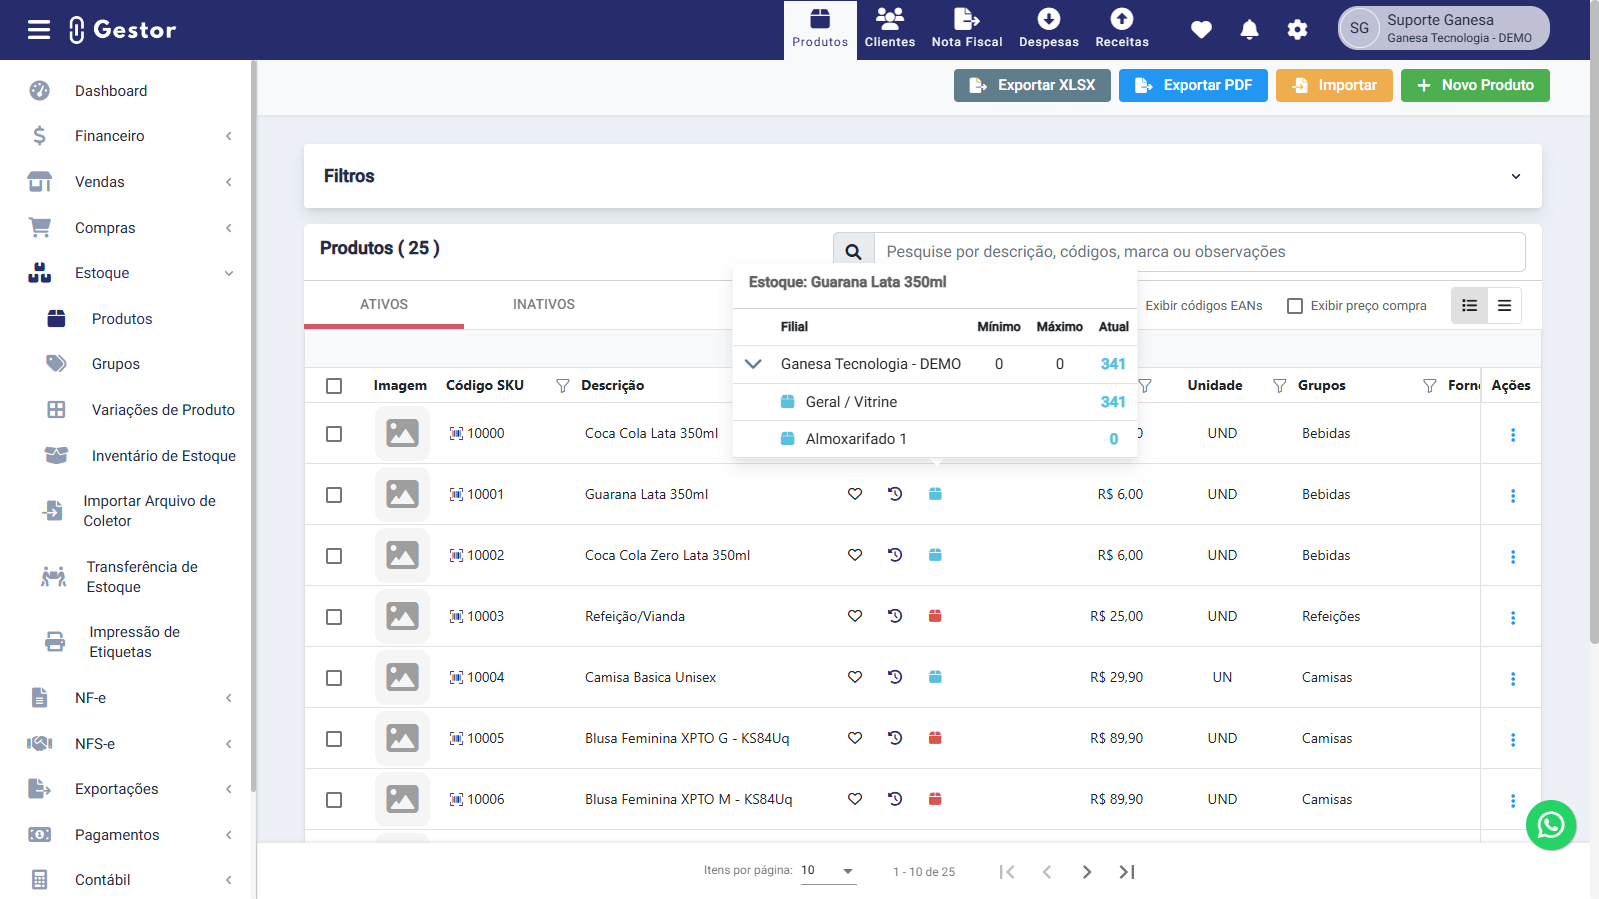
Task: Open the items per page dropdown
Action: coord(828,871)
